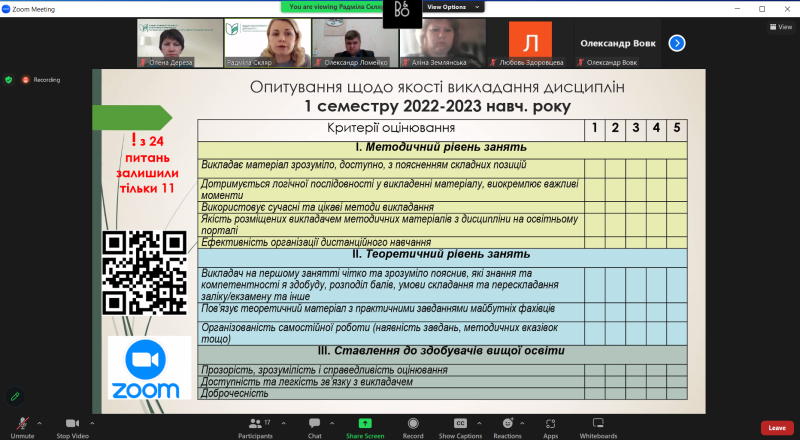The height and width of the screenshot is (440, 800).
Task: Click the Zoom logo on the slide
Action: tap(149, 368)
